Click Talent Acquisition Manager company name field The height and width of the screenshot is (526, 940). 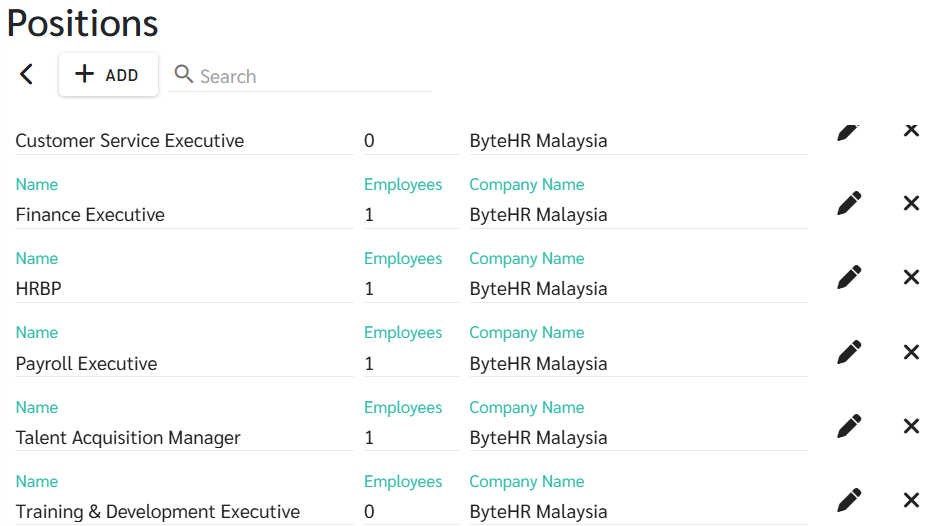tap(638, 438)
